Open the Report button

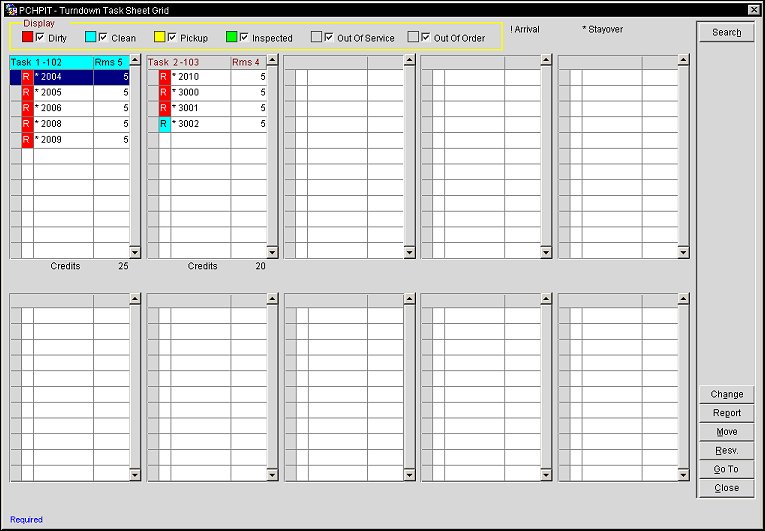pos(726,413)
